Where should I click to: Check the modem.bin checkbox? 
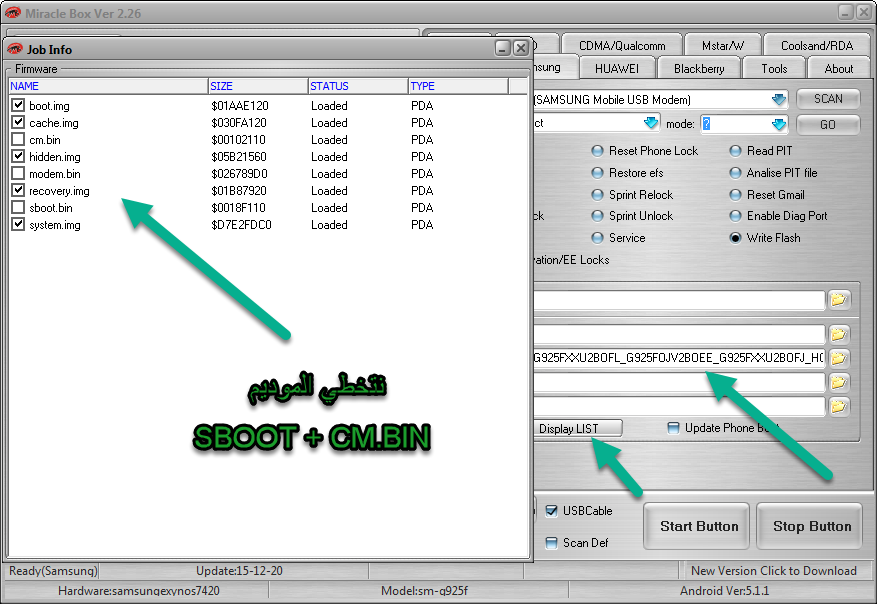click(x=18, y=173)
